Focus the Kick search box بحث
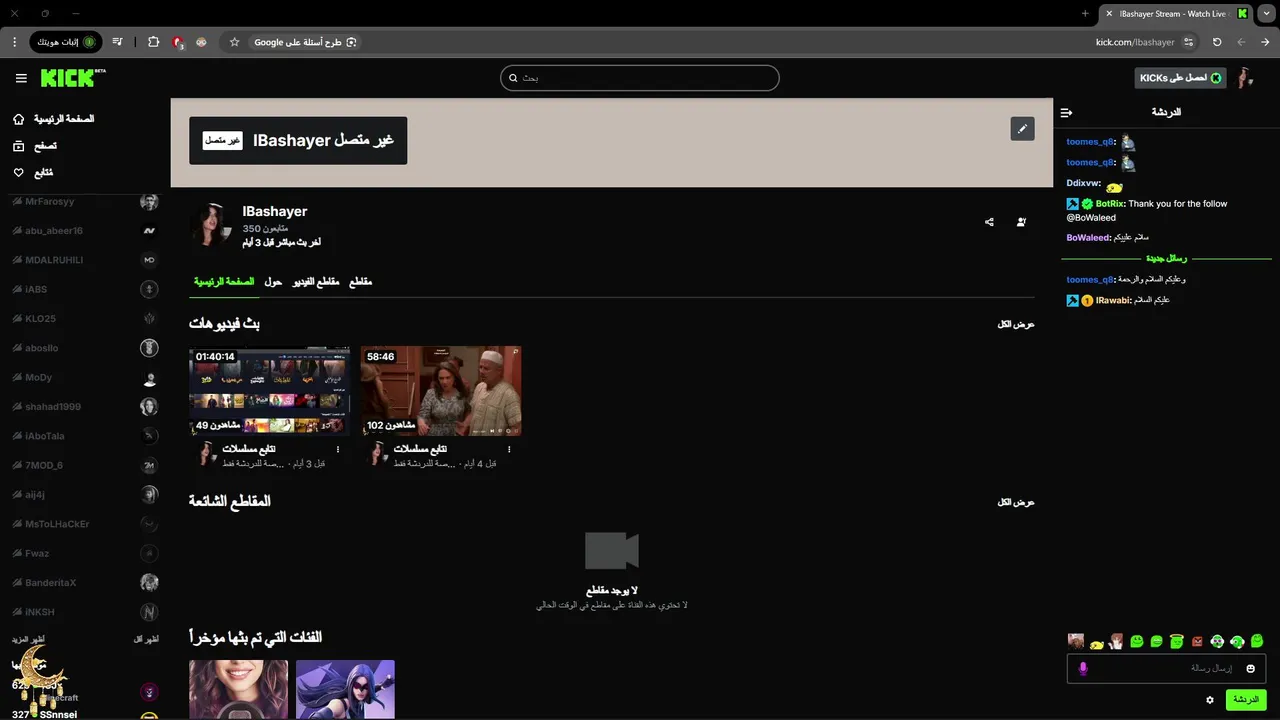 coord(640,78)
